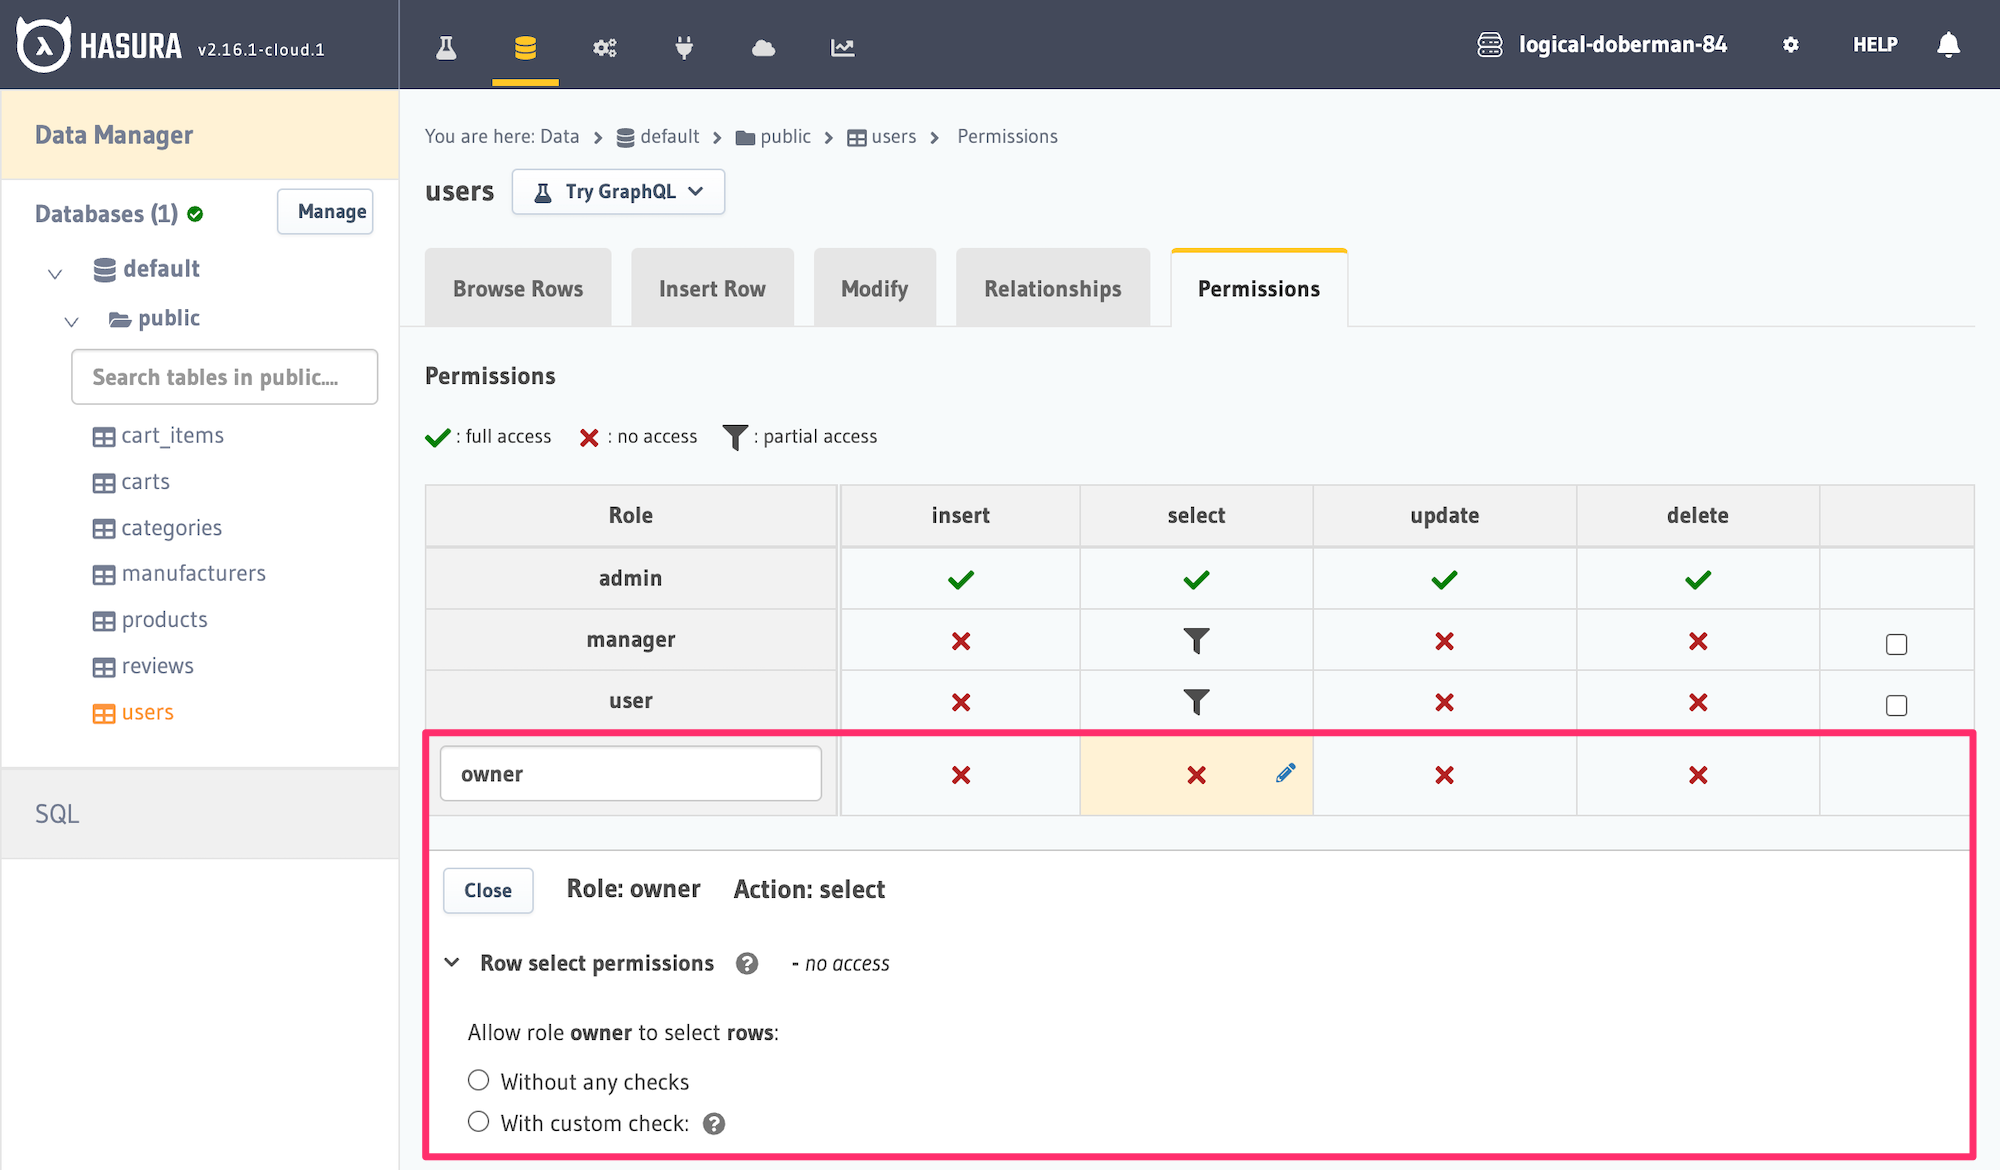This screenshot has height=1170, width=2000.
Task: Open the API flask icon in top nav
Action: click(446, 47)
